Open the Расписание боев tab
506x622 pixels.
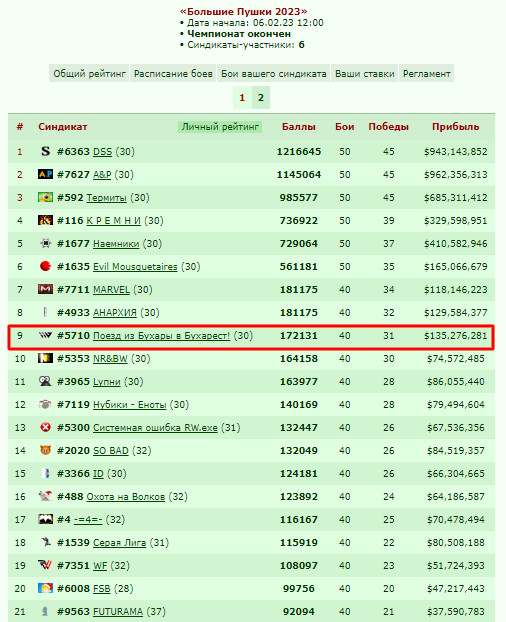coord(173,74)
